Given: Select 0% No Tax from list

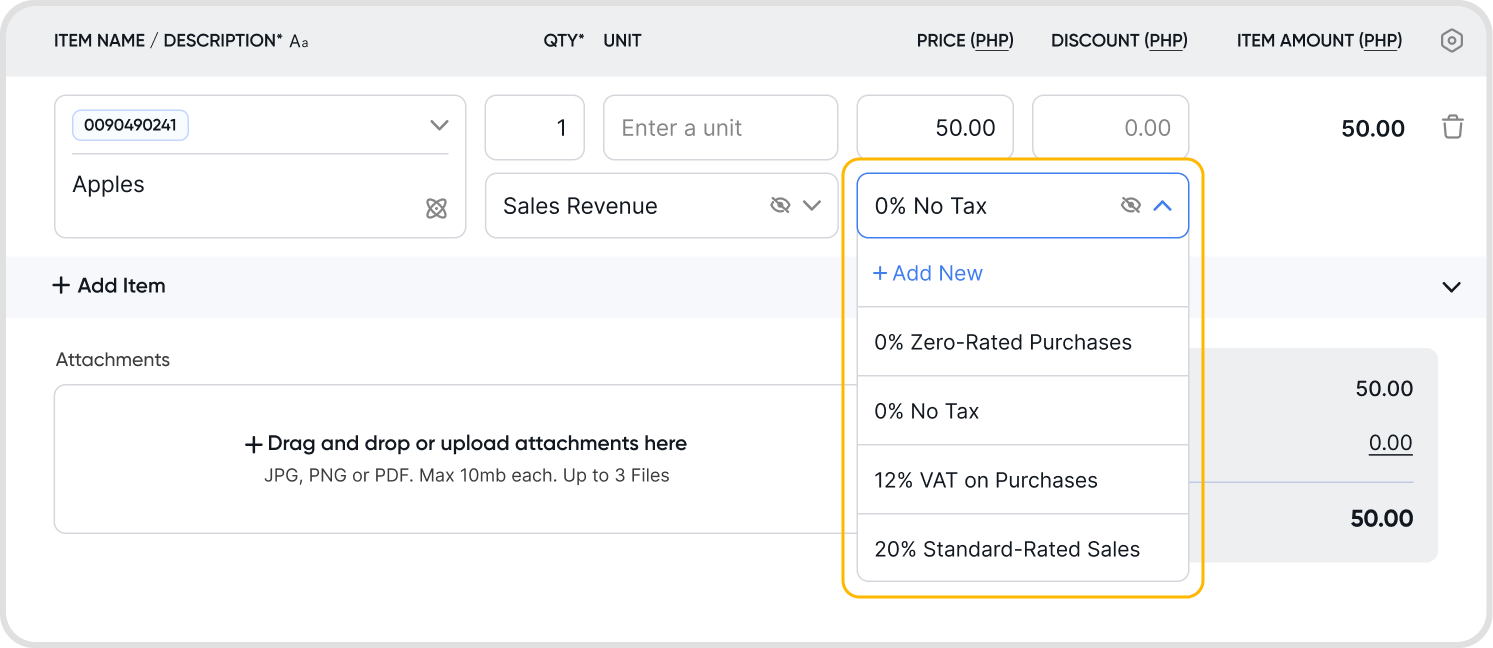Looking at the screenshot, I should pos(927,411).
